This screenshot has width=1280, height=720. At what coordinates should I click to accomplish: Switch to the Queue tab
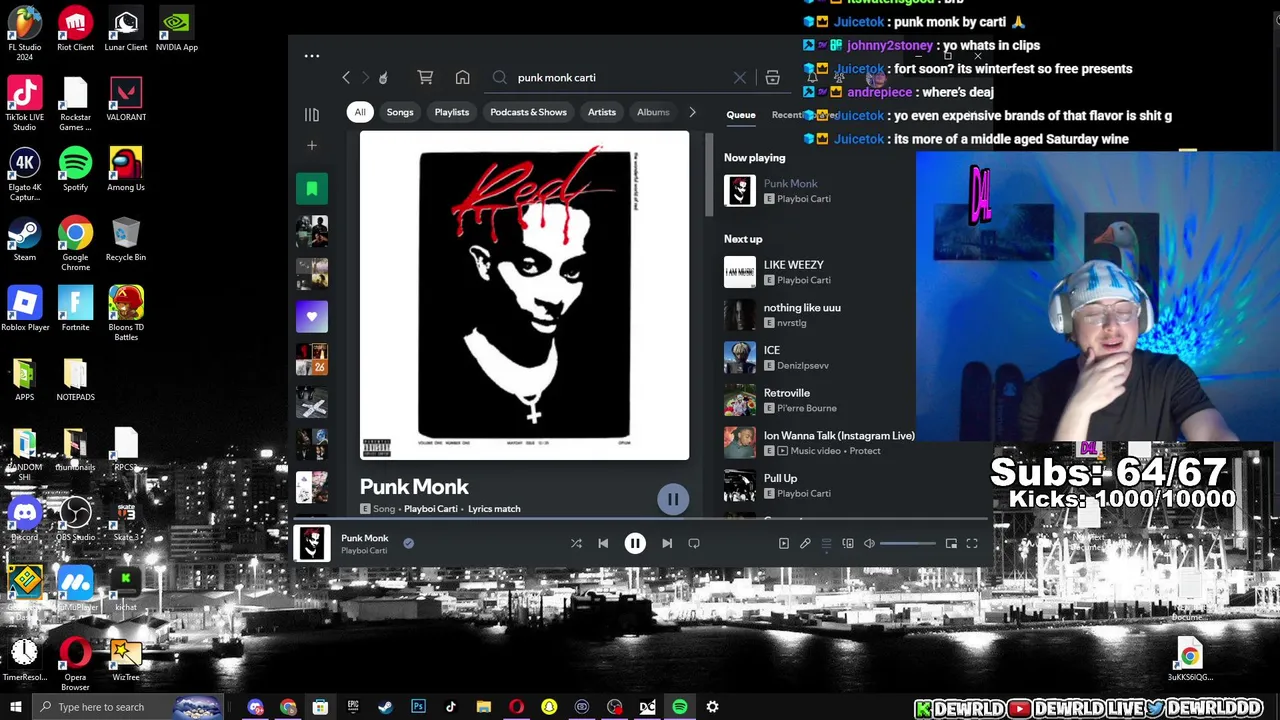click(x=741, y=114)
